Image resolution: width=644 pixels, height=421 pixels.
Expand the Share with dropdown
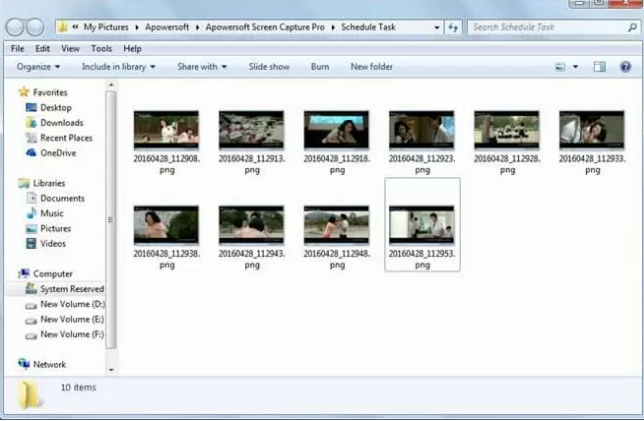pyautogui.click(x=201, y=67)
